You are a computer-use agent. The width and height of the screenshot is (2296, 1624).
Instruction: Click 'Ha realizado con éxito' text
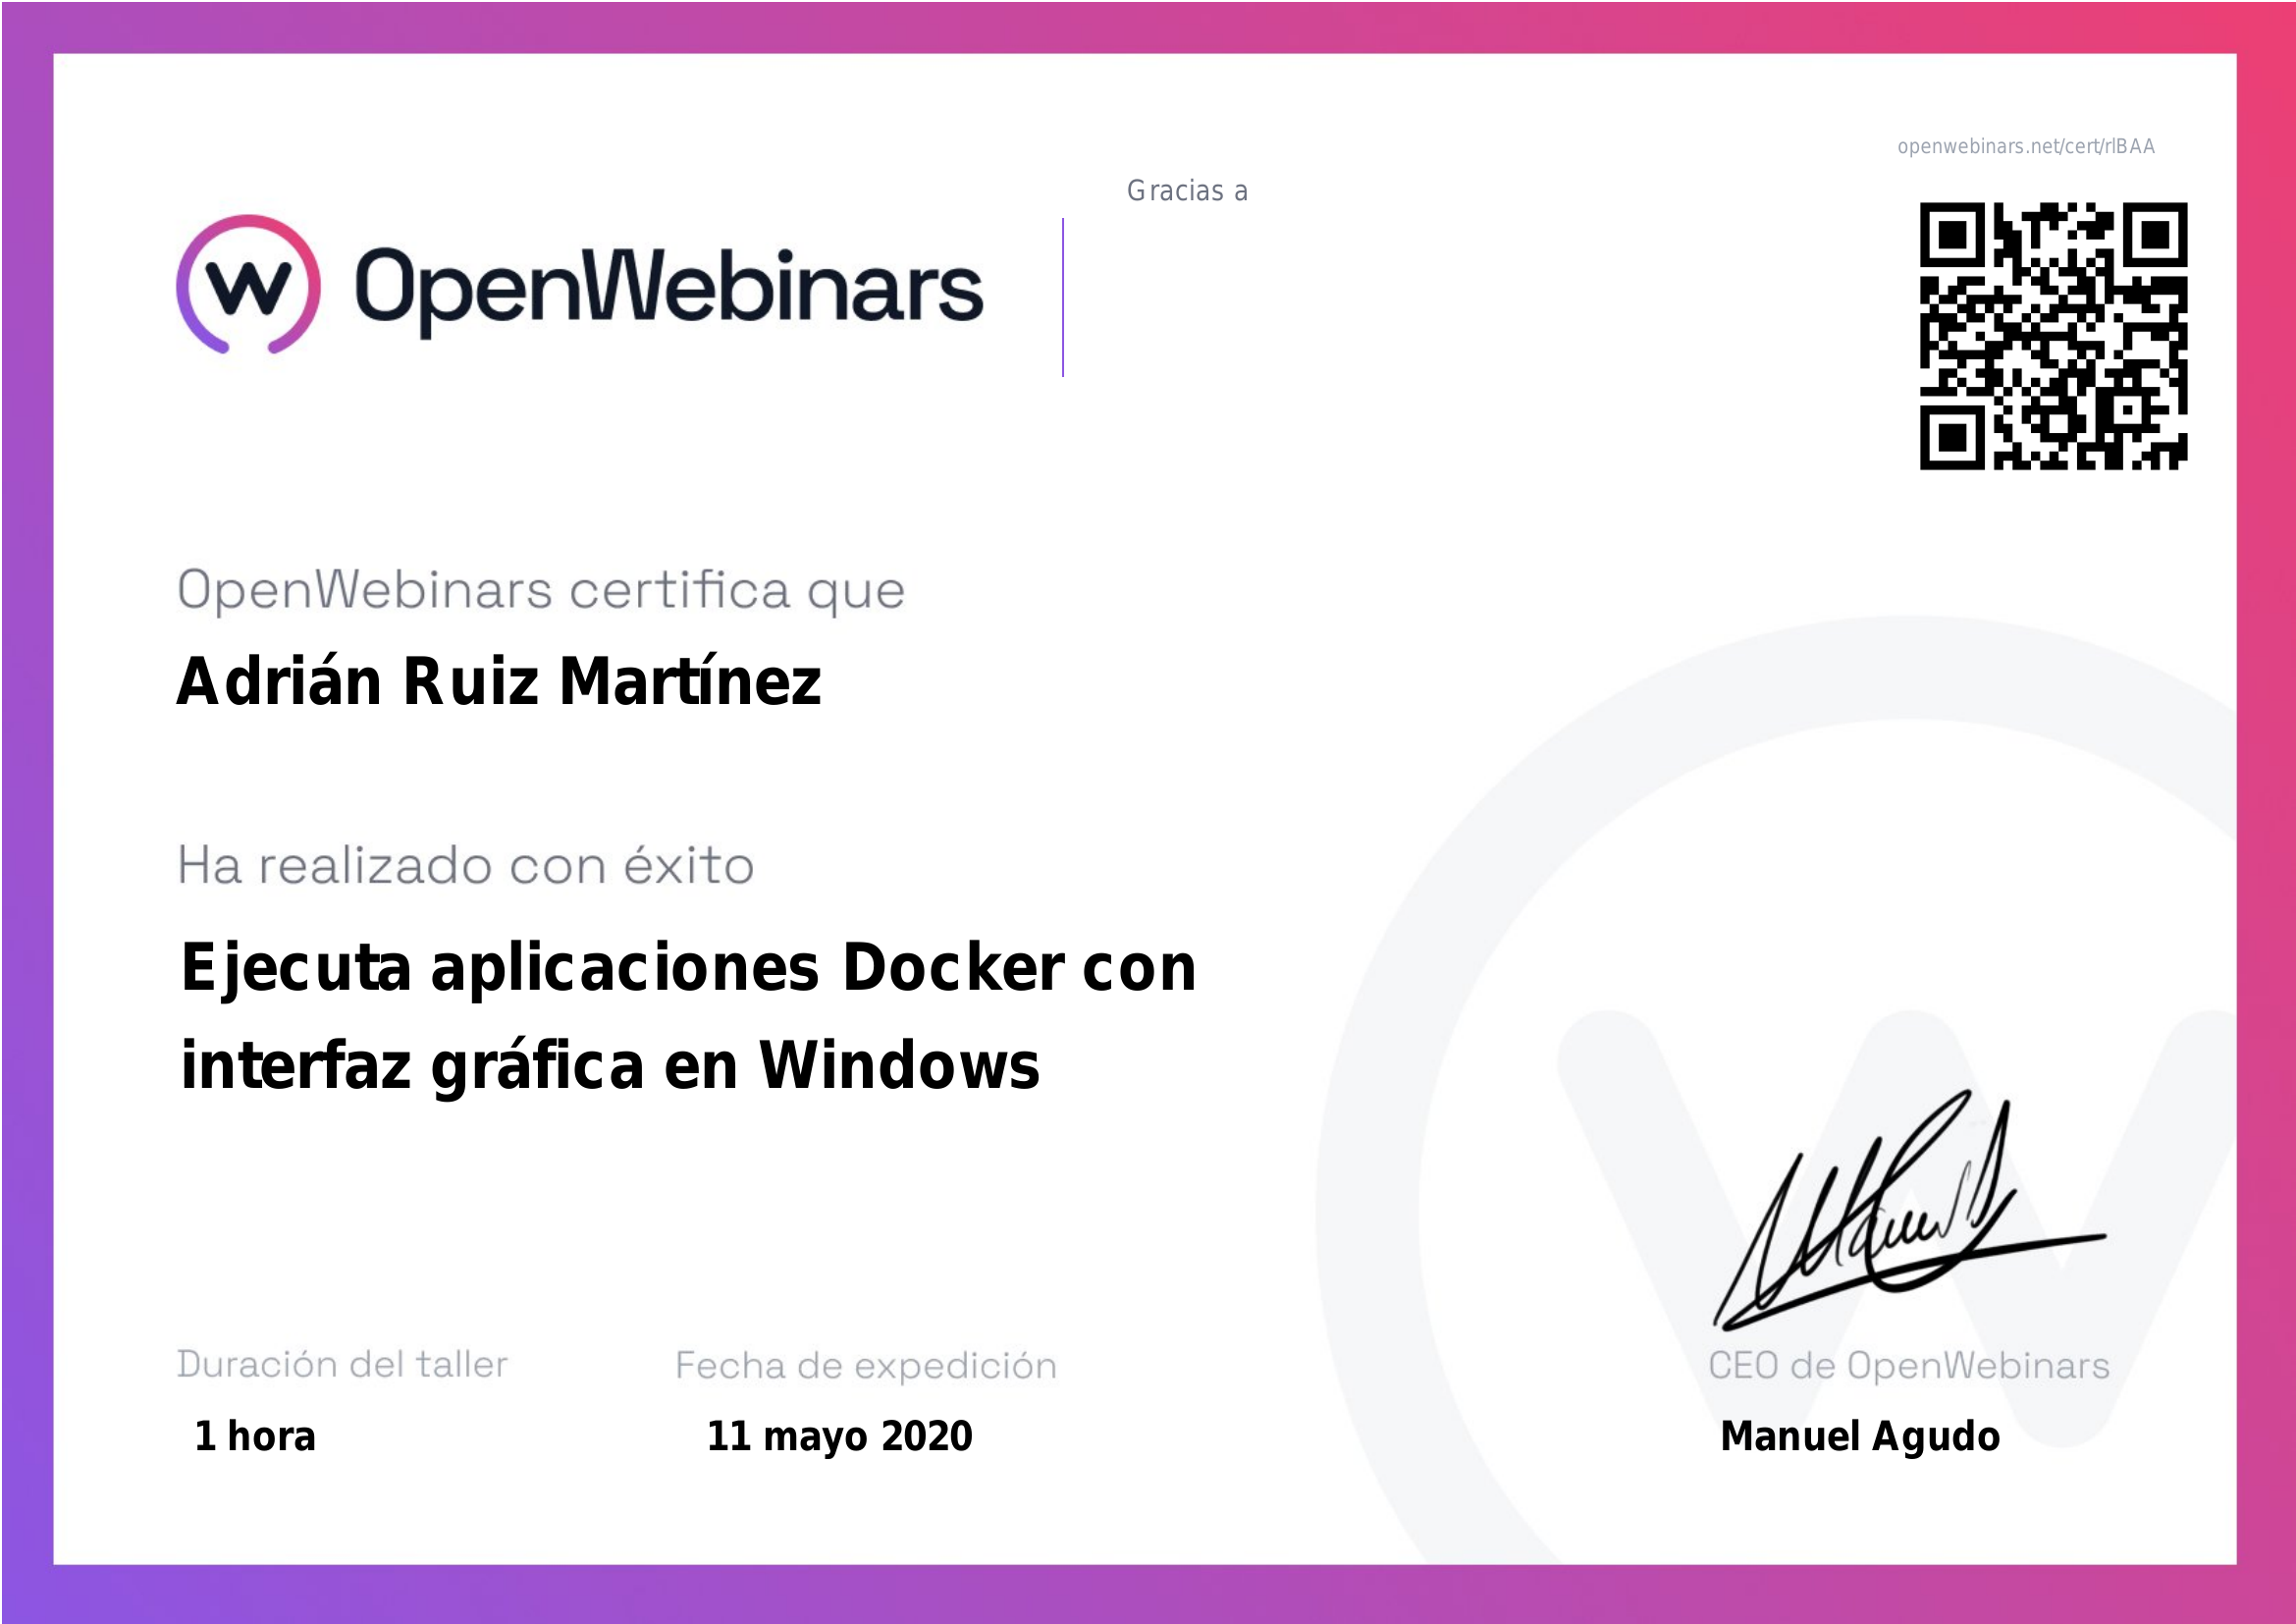pos(466,865)
